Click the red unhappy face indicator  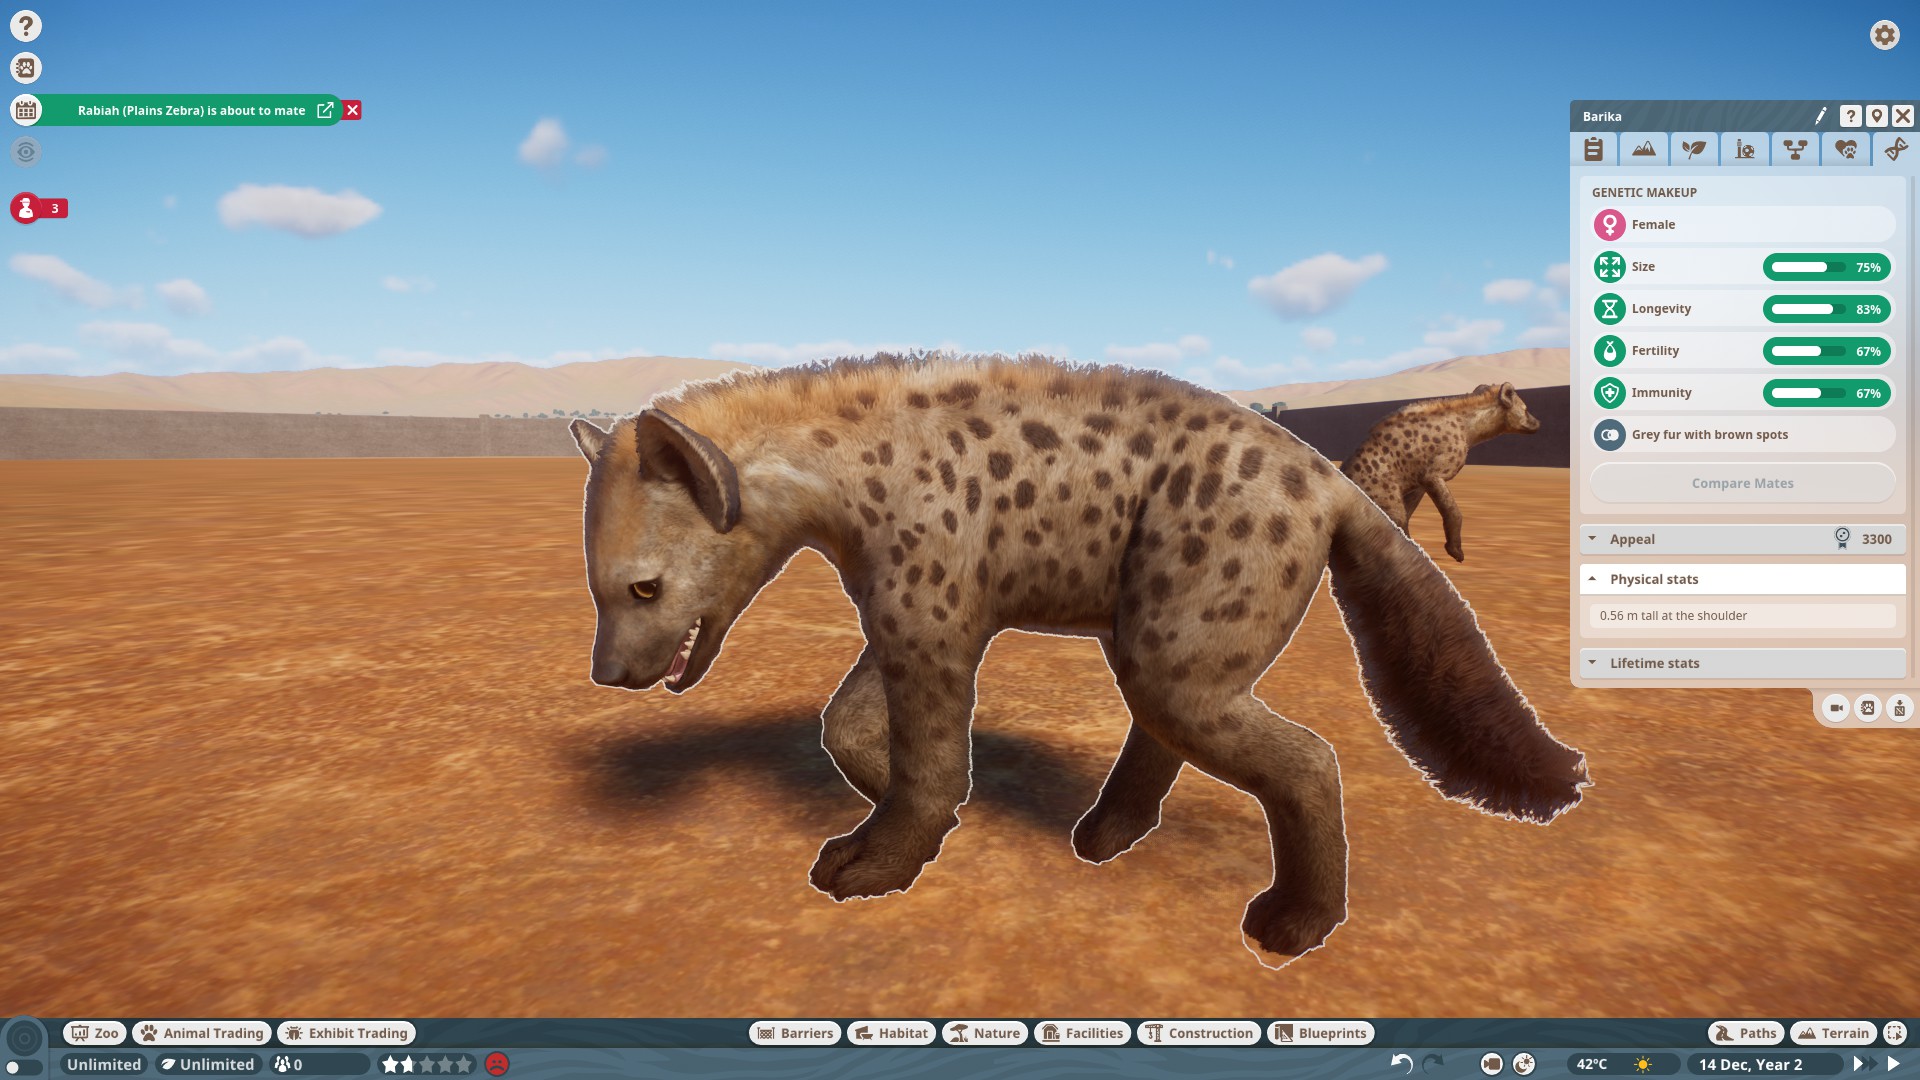click(497, 1065)
